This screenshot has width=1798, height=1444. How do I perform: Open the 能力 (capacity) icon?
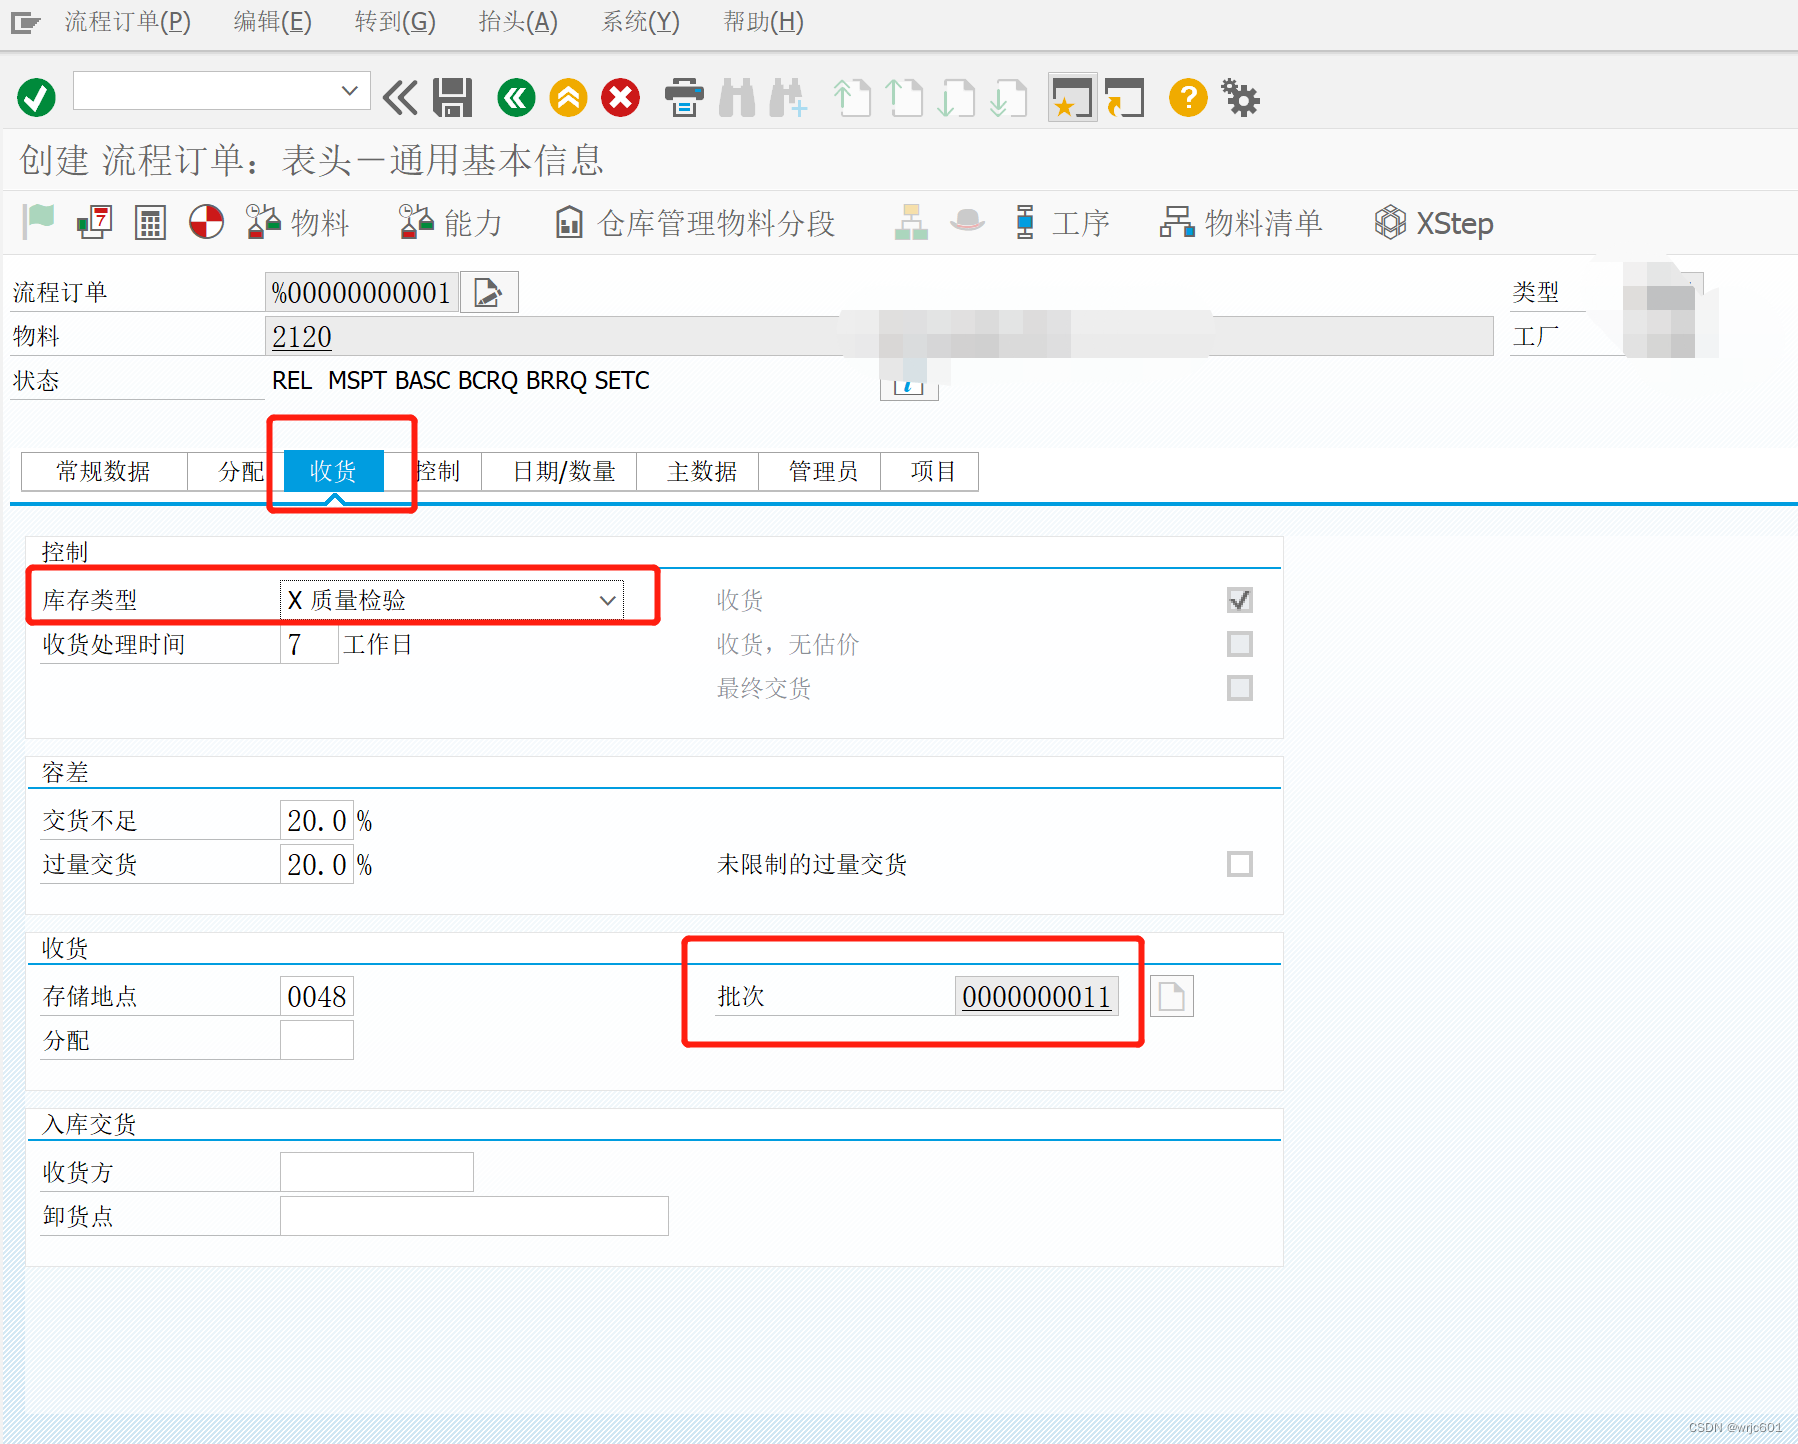449,222
